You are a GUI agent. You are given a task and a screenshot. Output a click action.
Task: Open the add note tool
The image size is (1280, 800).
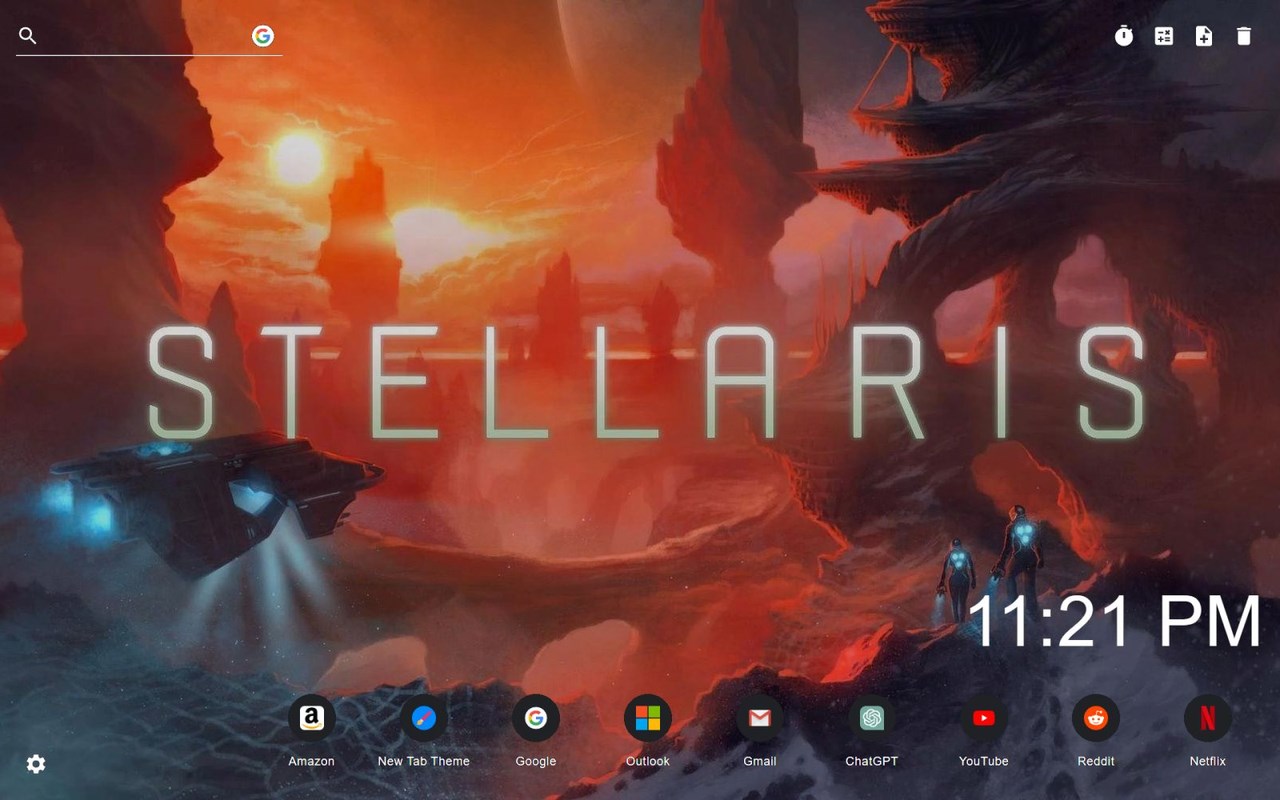(x=1204, y=36)
